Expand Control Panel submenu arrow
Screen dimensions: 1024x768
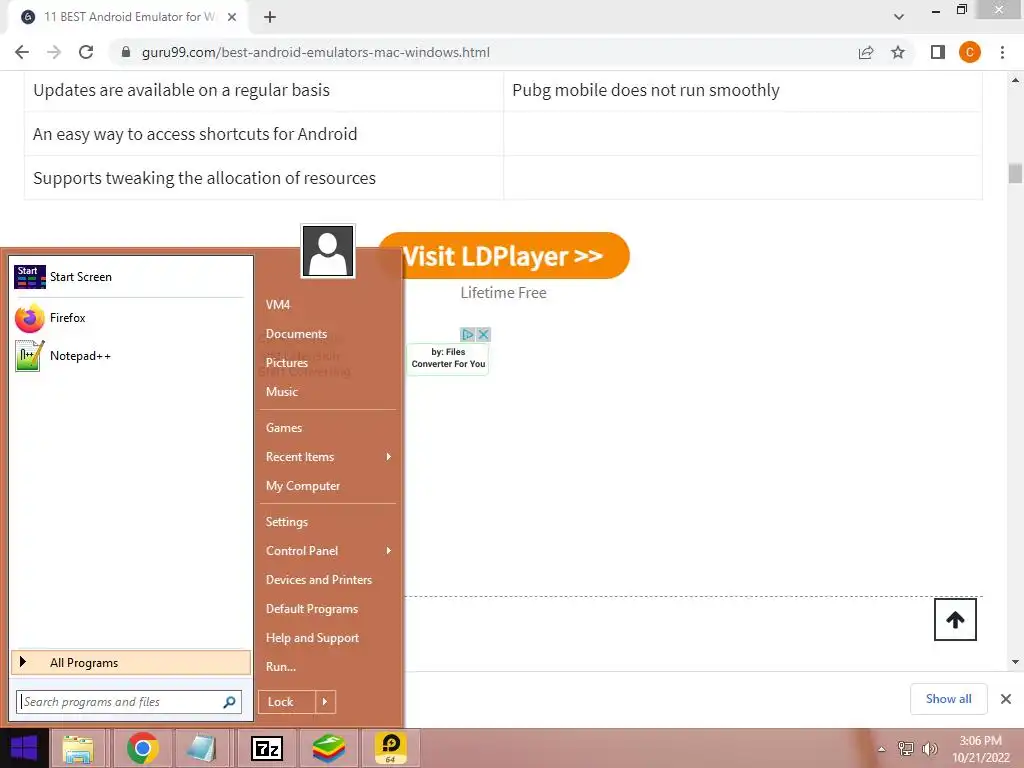[389, 551]
